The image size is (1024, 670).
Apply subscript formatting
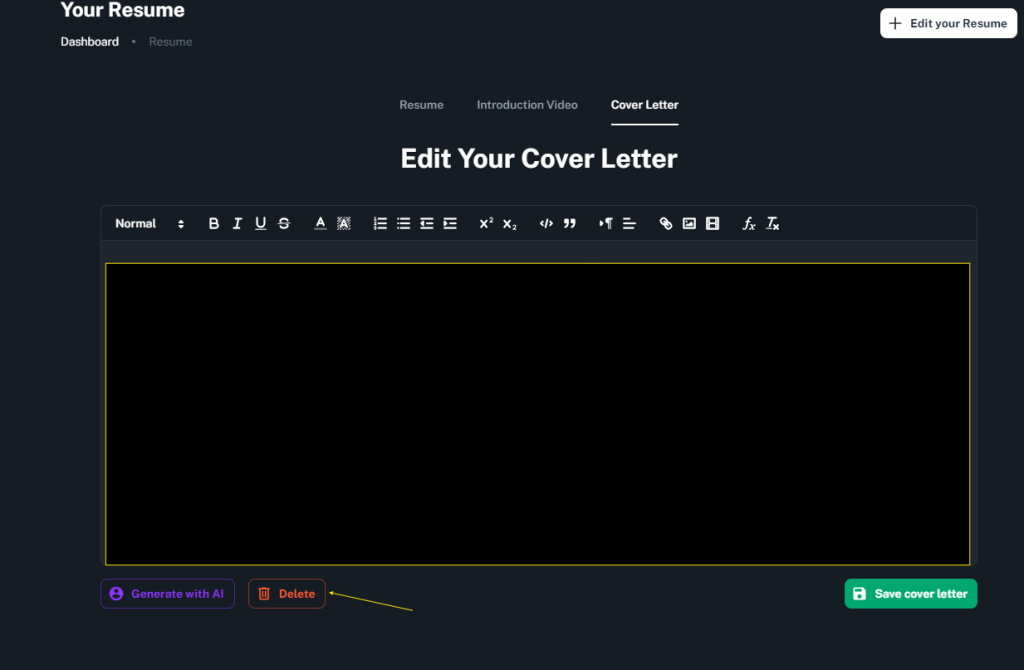pos(509,223)
